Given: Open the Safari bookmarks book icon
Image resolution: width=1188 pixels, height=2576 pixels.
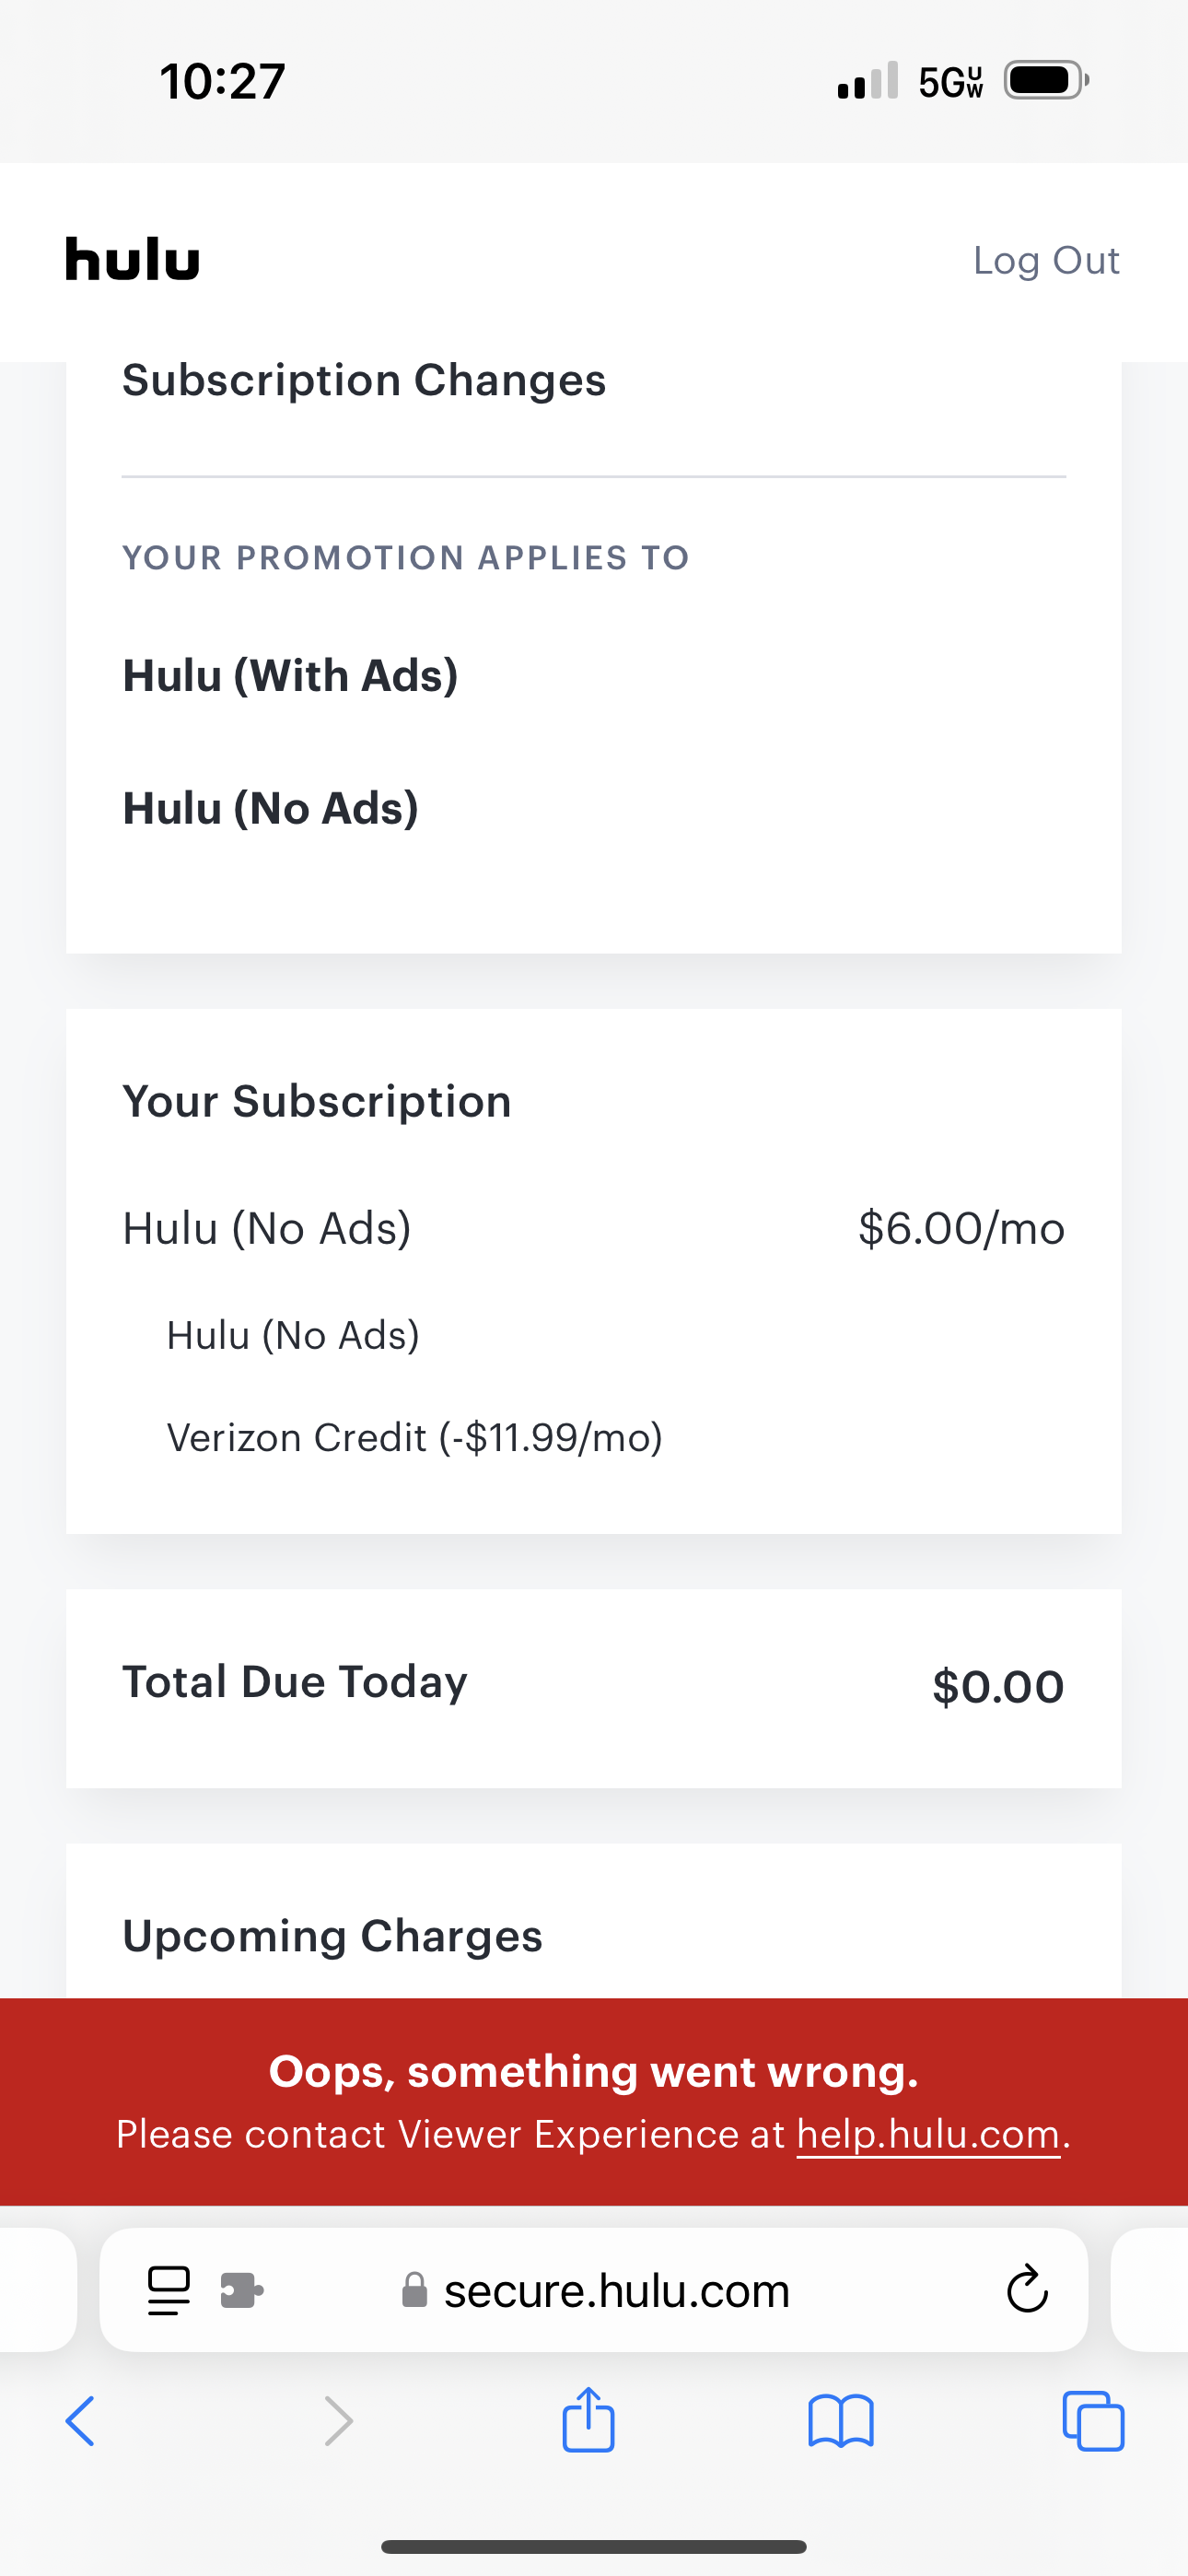Looking at the screenshot, I should point(841,2422).
